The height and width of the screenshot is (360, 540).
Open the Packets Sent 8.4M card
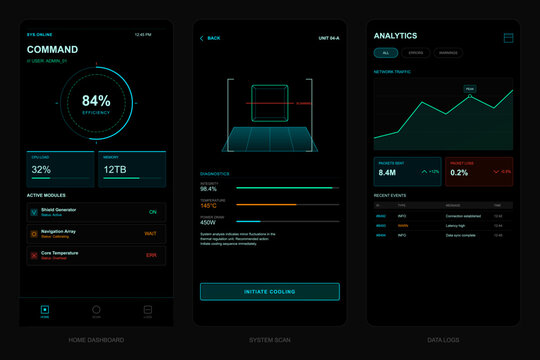(x=407, y=172)
